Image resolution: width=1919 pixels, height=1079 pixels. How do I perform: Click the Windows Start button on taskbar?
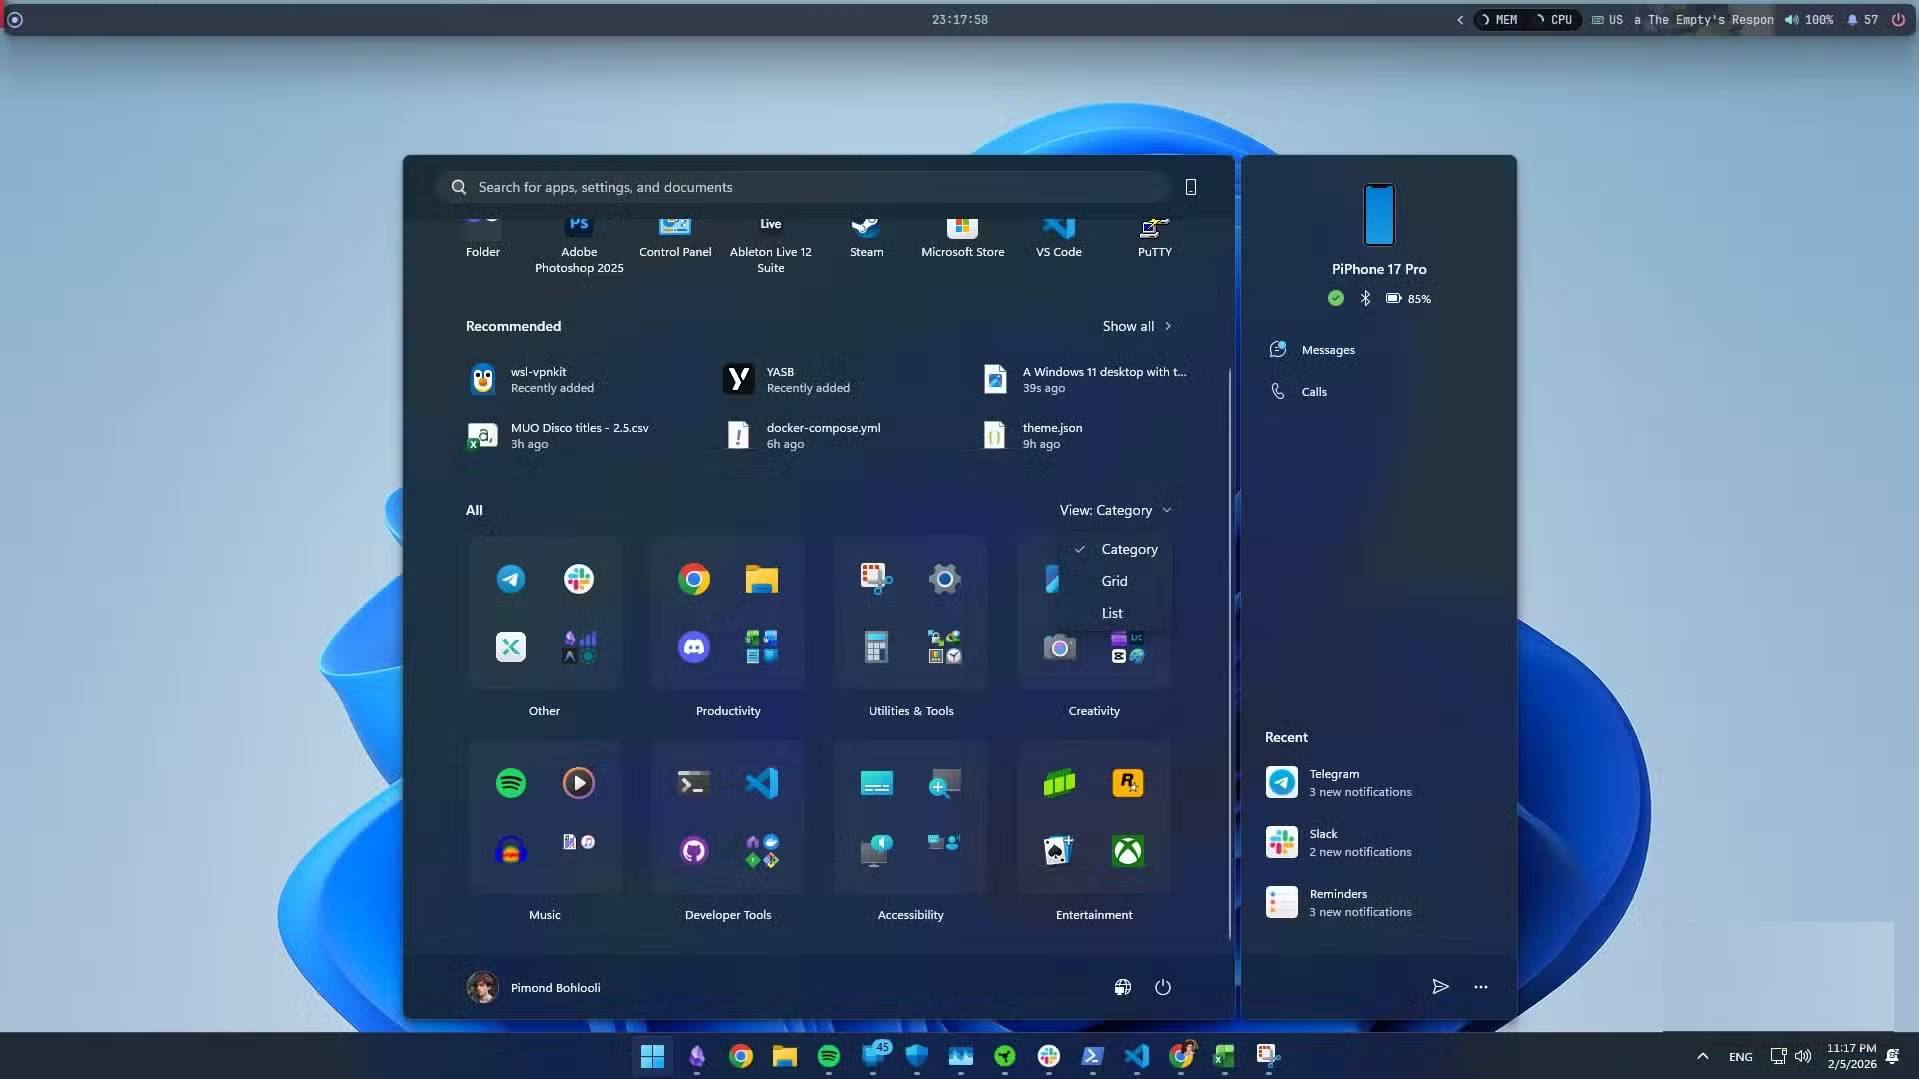(x=652, y=1055)
